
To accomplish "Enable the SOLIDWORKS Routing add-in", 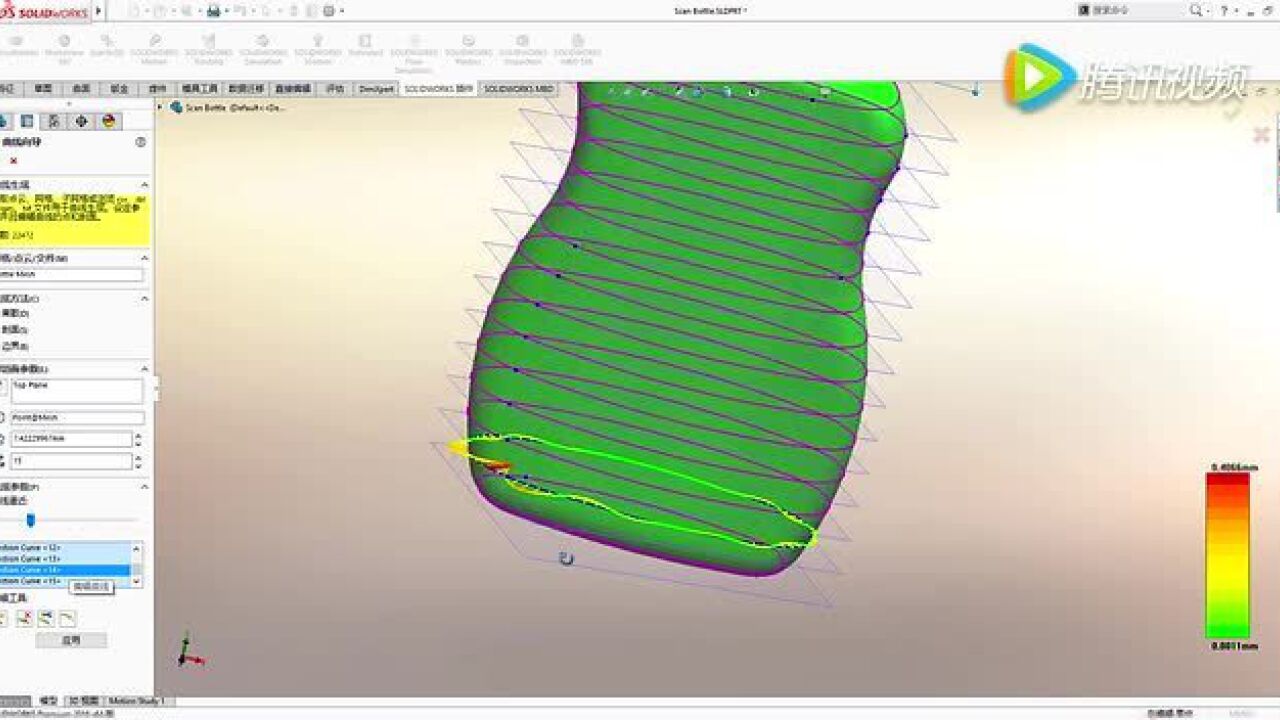I will click(x=209, y=45).
